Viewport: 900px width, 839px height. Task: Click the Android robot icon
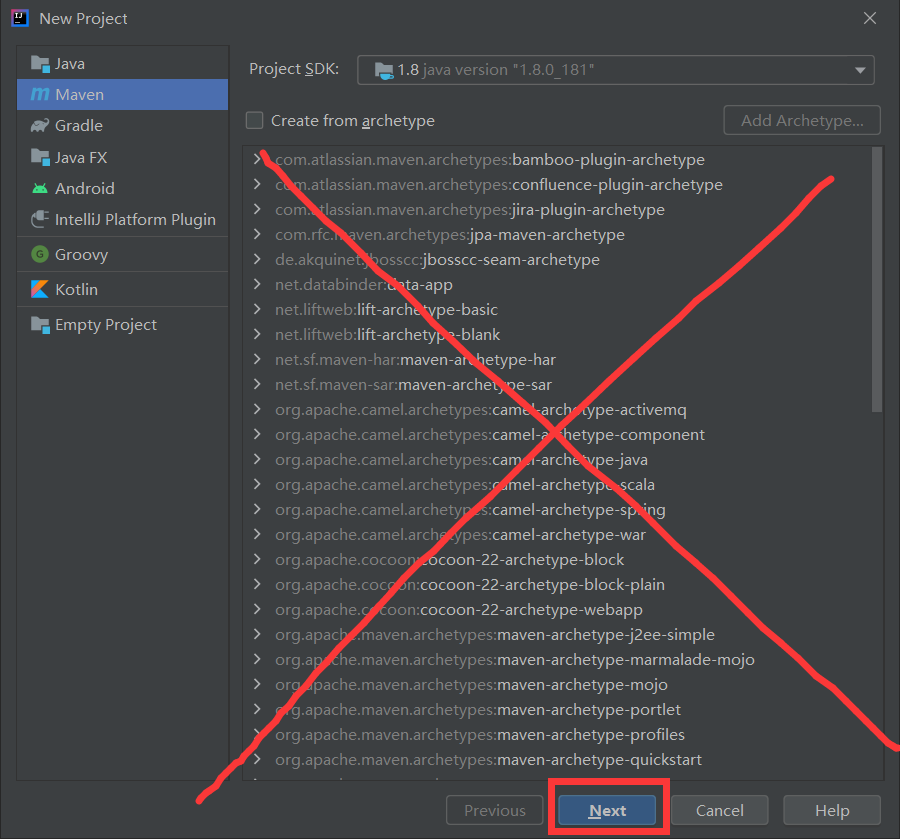click(x=40, y=188)
